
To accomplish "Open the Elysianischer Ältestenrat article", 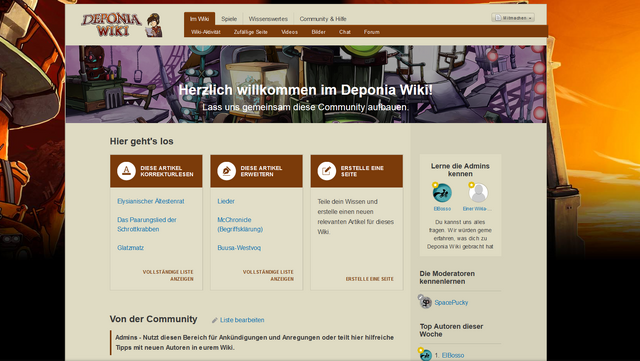I will [x=151, y=201].
